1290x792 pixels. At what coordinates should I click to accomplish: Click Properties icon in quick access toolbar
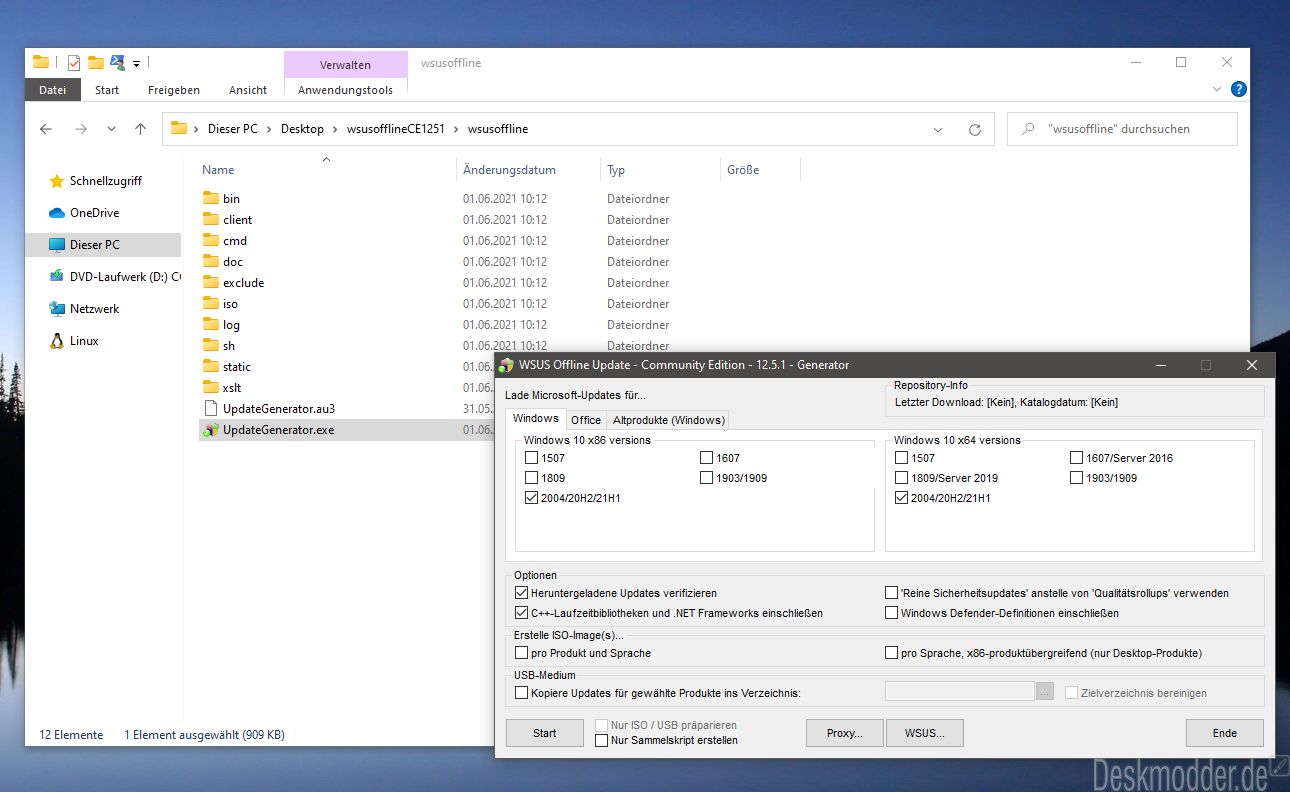[x=73, y=62]
